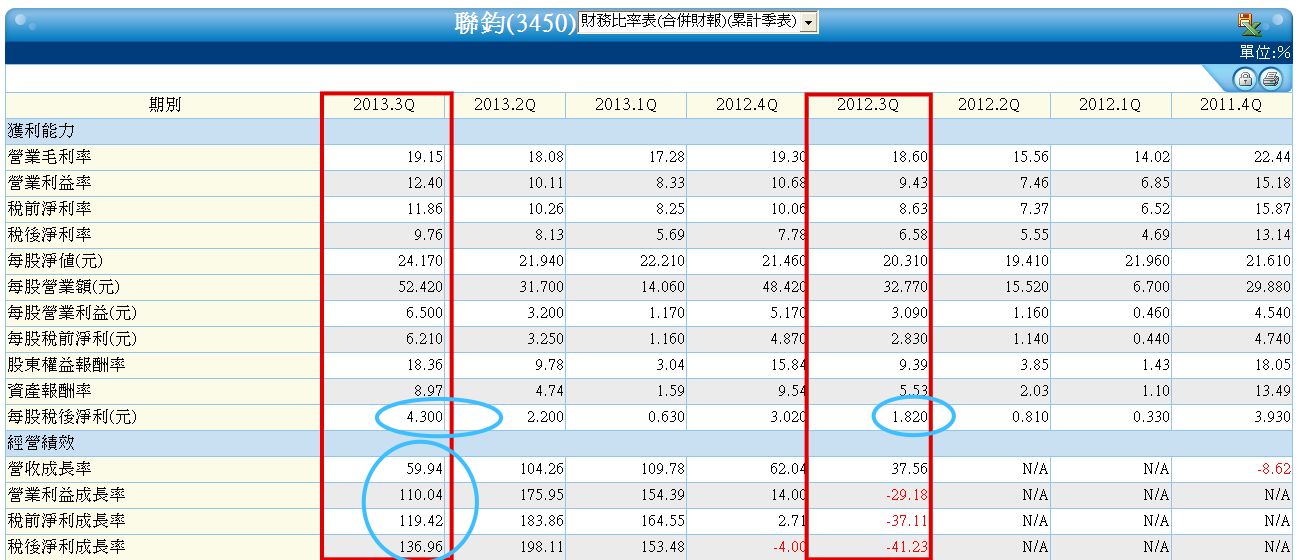Click the 每股營業利益(元) row label
This screenshot has width=1313, height=560.
(x=74, y=313)
